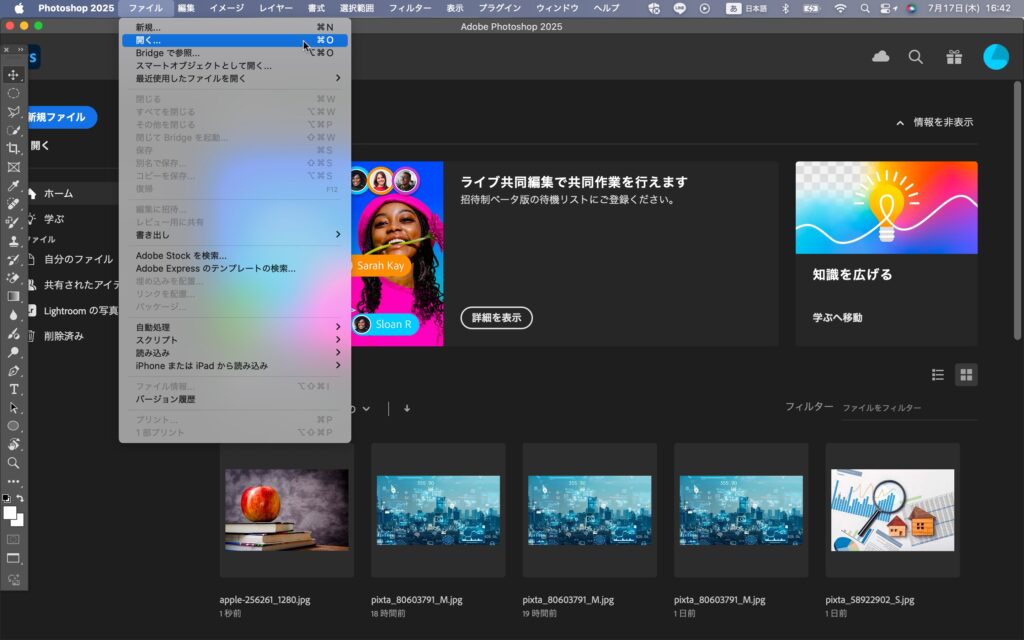Open the フィルター menu in the menu bar
Image resolution: width=1024 pixels, height=640 pixels.
[x=409, y=8]
